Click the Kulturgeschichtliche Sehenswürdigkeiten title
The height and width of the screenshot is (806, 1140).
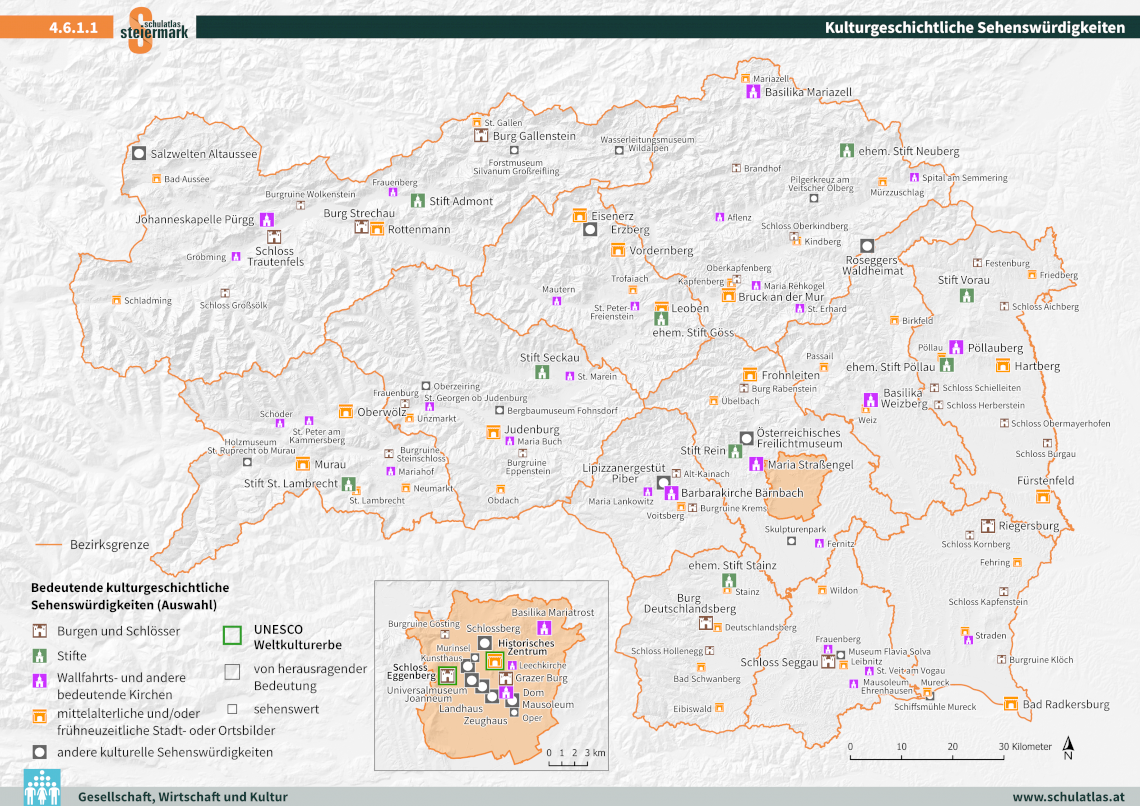click(974, 28)
